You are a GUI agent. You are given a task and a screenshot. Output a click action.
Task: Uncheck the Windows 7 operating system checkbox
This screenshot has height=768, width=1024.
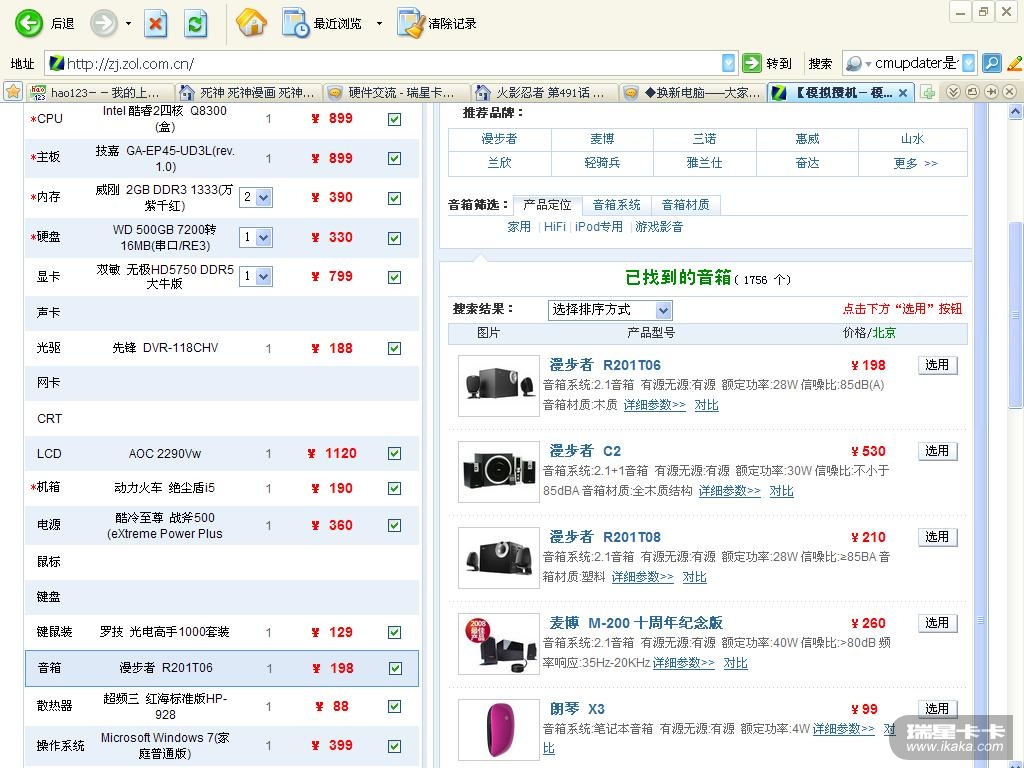pos(394,746)
